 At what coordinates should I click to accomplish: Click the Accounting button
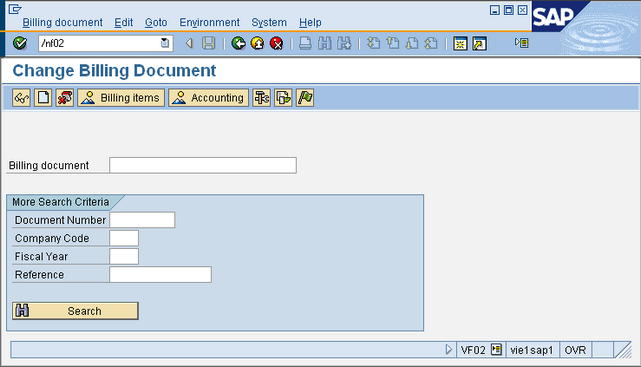point(208,98)
